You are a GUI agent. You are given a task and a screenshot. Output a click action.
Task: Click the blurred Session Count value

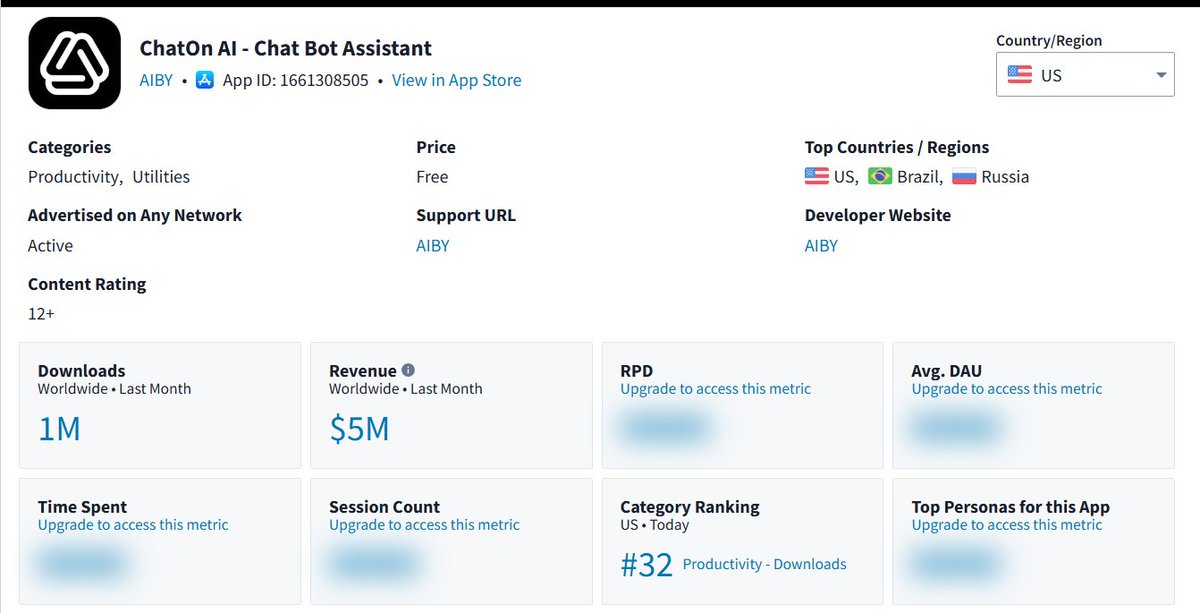pyautogui.click(x=373, y=565)
